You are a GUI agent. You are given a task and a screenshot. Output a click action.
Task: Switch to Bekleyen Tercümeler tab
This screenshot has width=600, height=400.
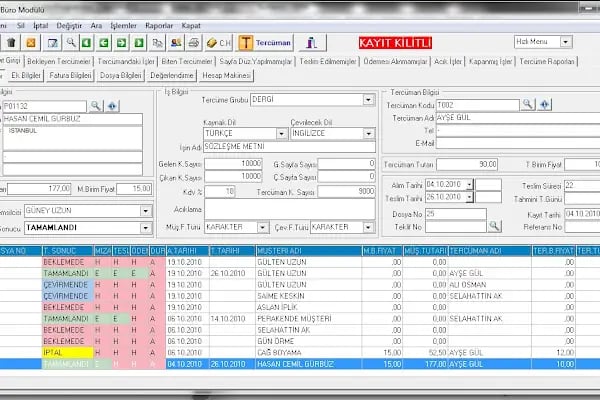point(59,61)
